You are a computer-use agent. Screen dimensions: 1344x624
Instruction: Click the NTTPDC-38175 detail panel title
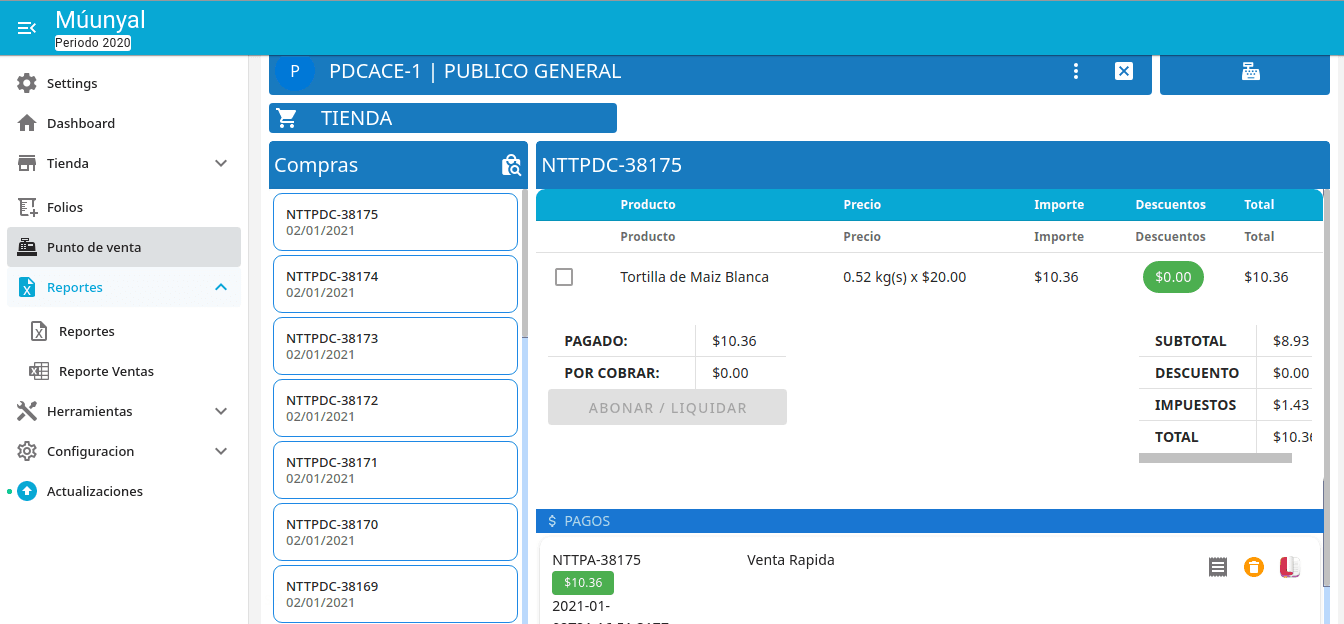click(x=612, y=165)
